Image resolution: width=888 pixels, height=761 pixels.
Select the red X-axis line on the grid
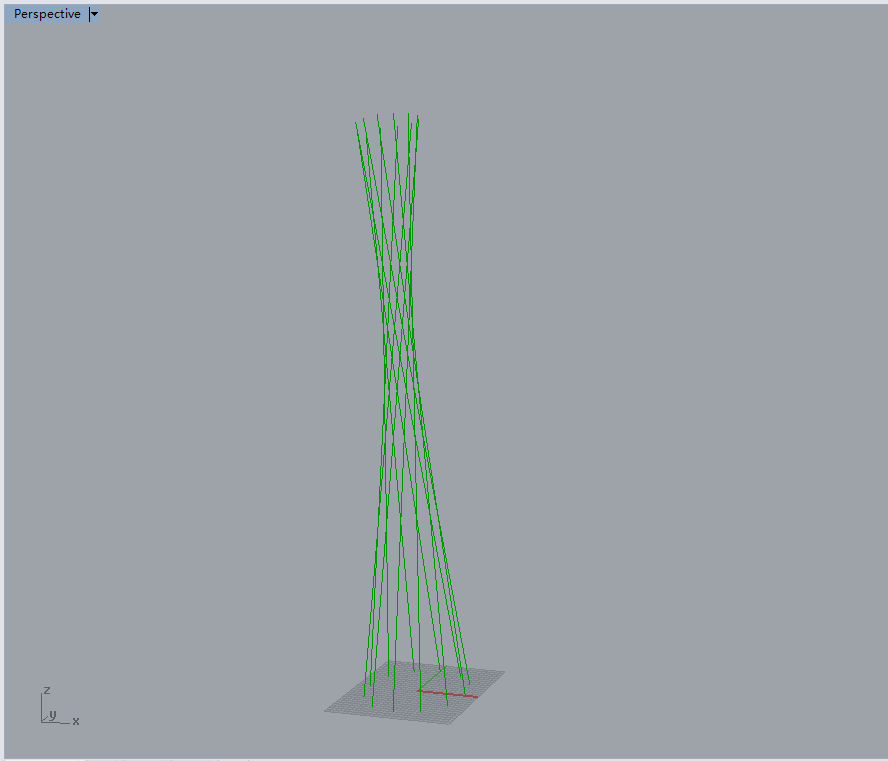point(448,694)
